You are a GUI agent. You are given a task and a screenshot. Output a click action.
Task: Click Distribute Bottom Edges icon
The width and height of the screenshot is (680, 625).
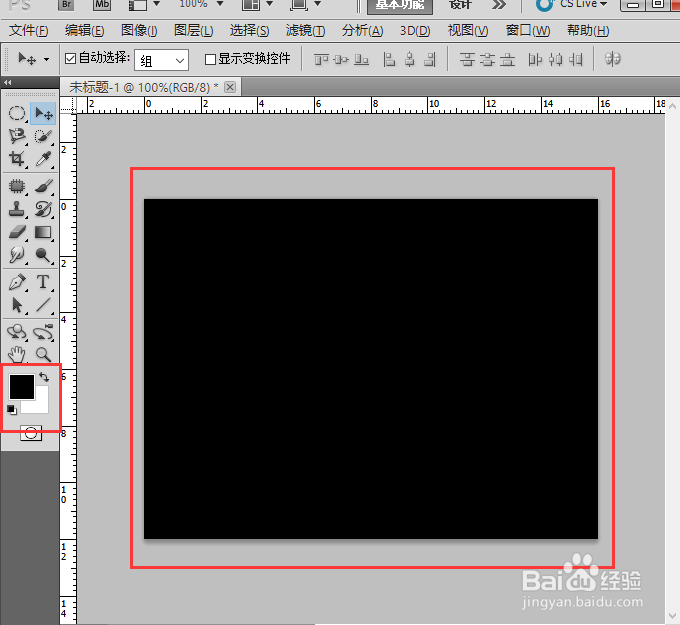point(507,59)
